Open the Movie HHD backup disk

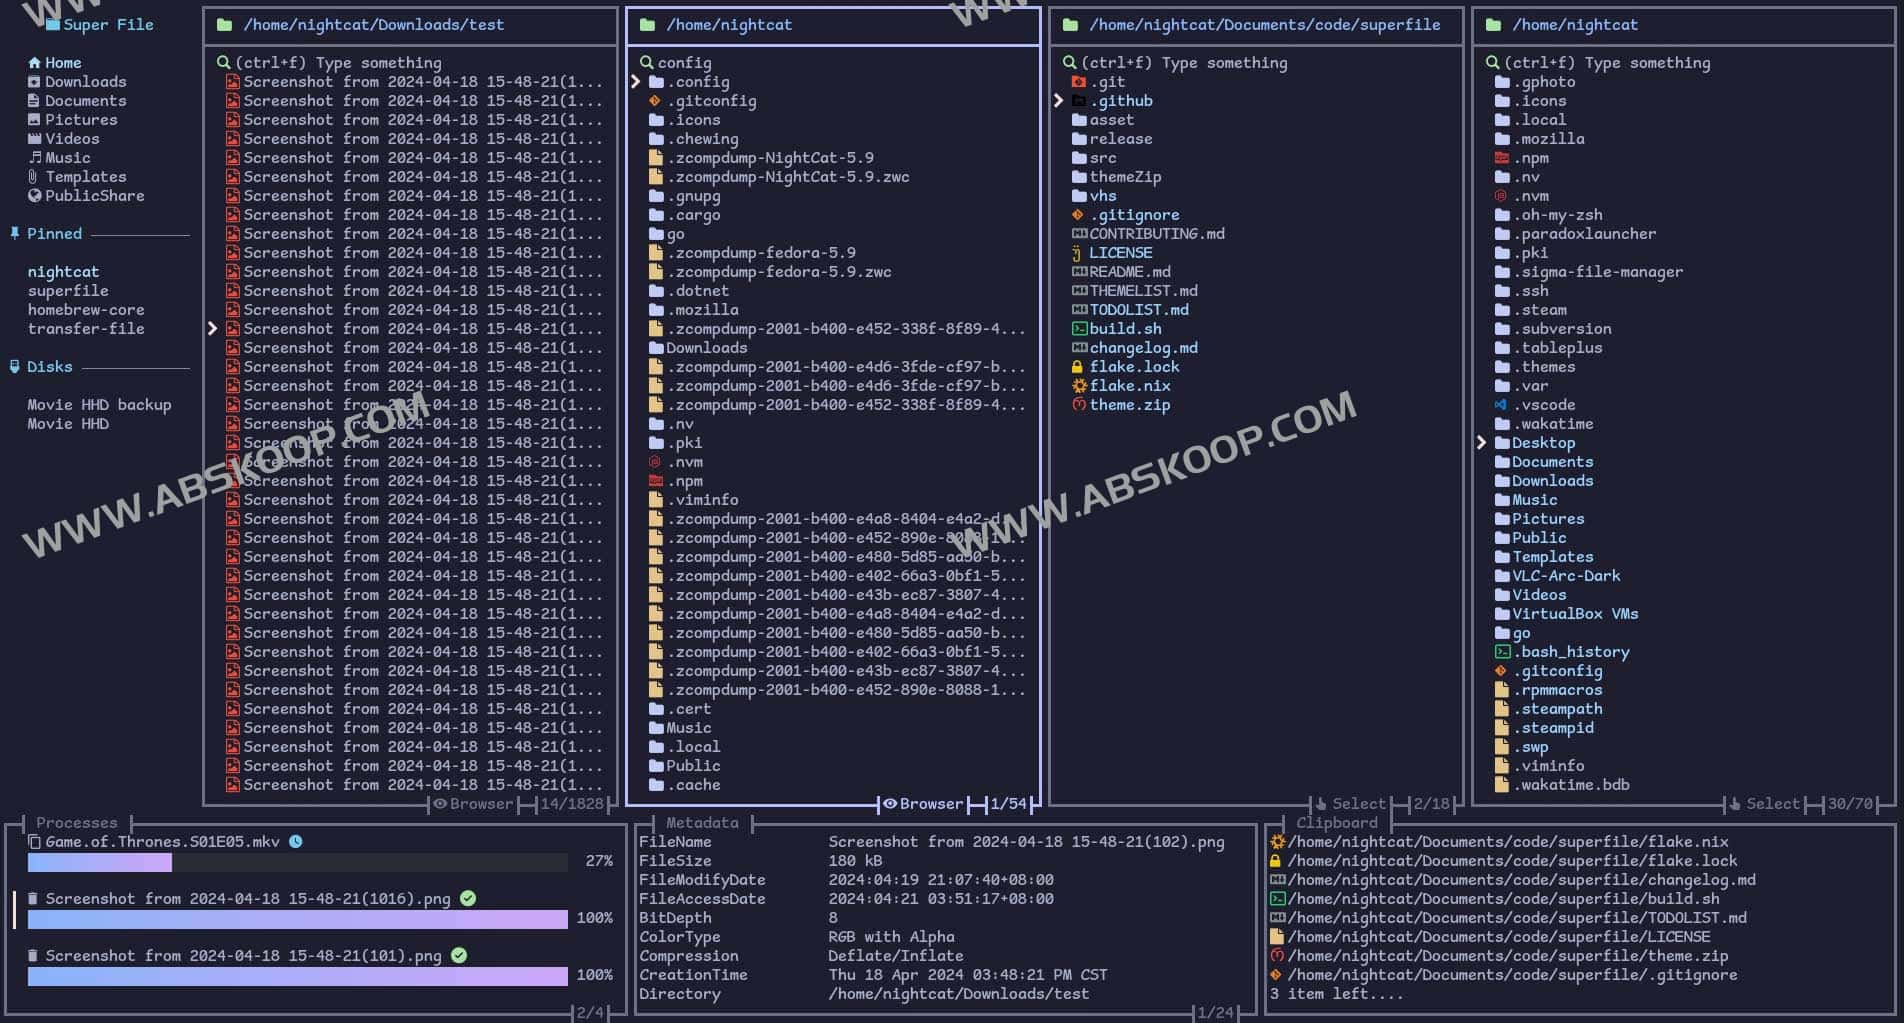(98, 404)
